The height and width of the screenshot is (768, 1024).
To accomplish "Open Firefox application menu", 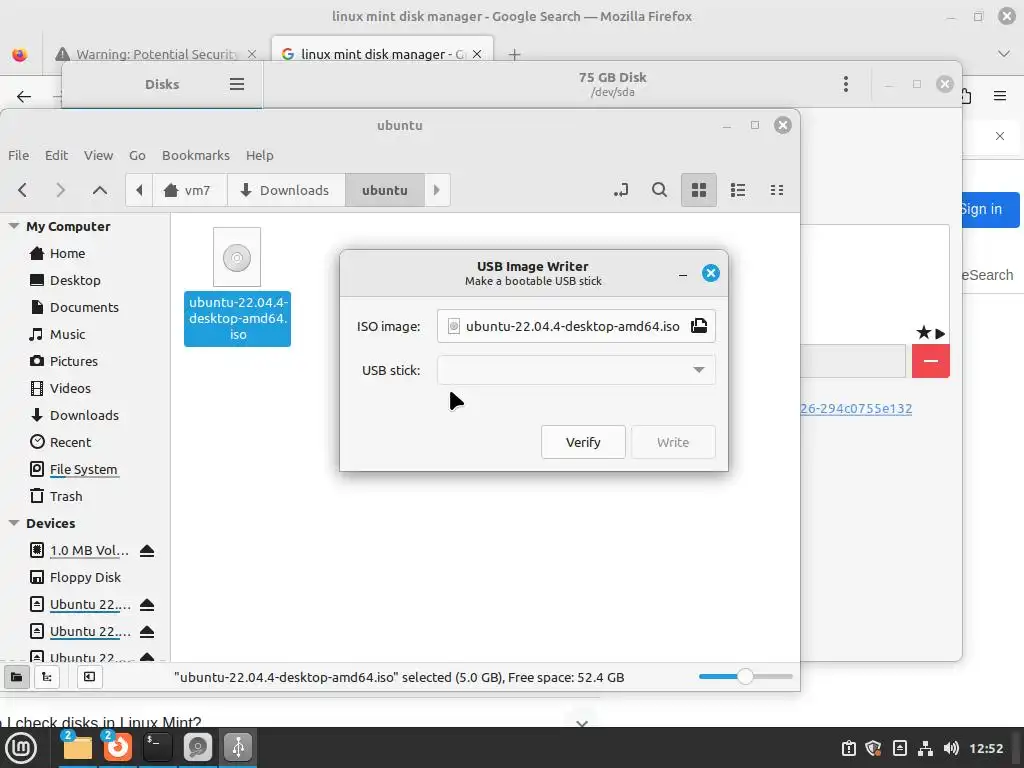I will 1000,96.
